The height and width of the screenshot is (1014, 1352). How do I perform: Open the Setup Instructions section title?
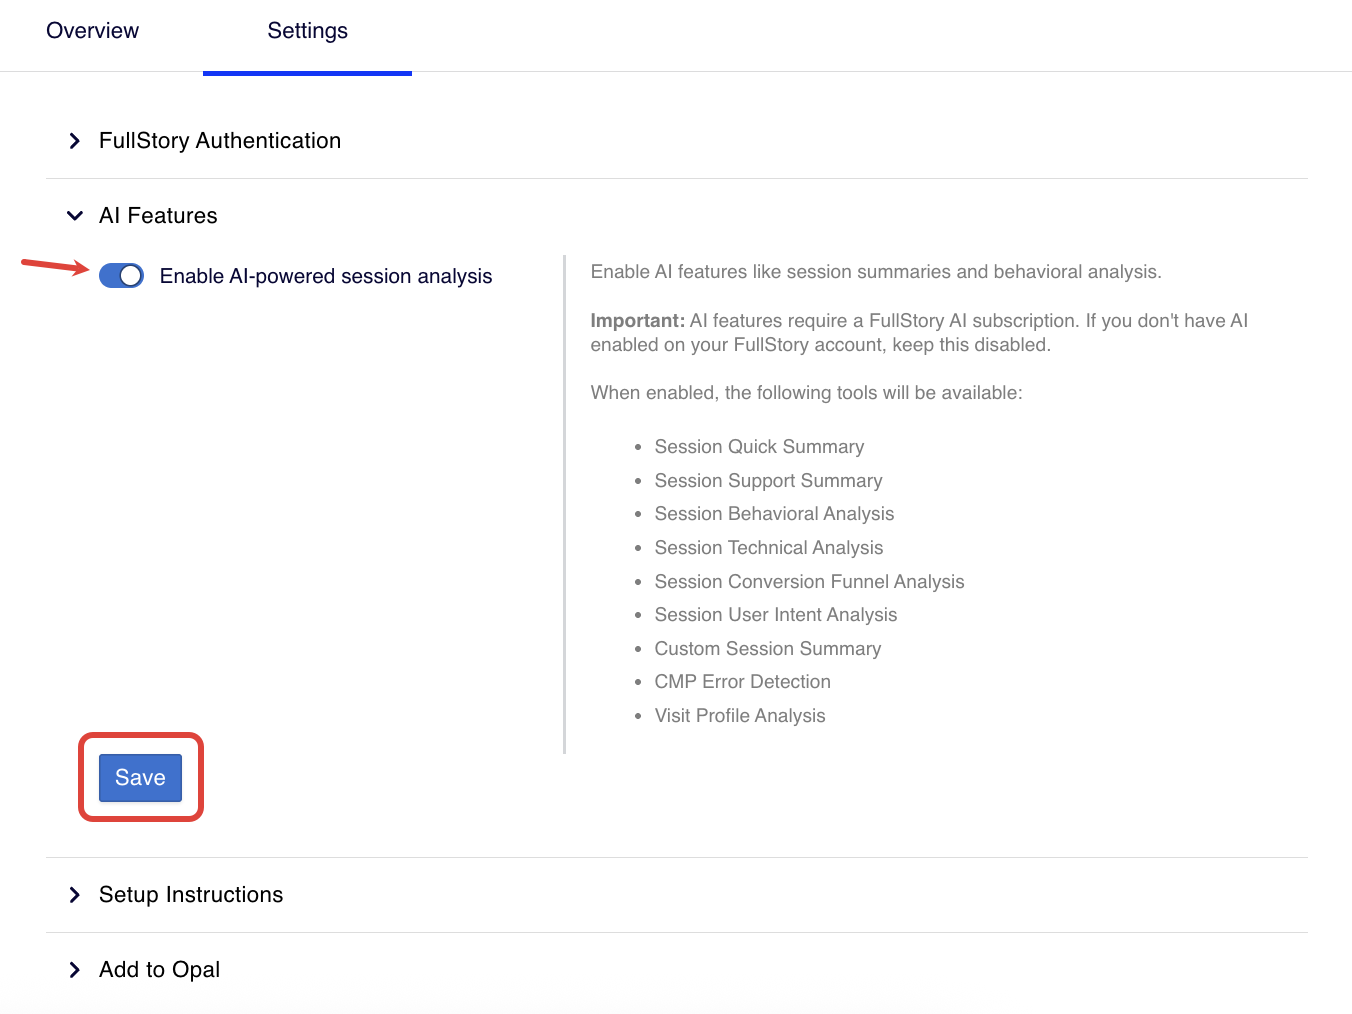click(190, 895)
